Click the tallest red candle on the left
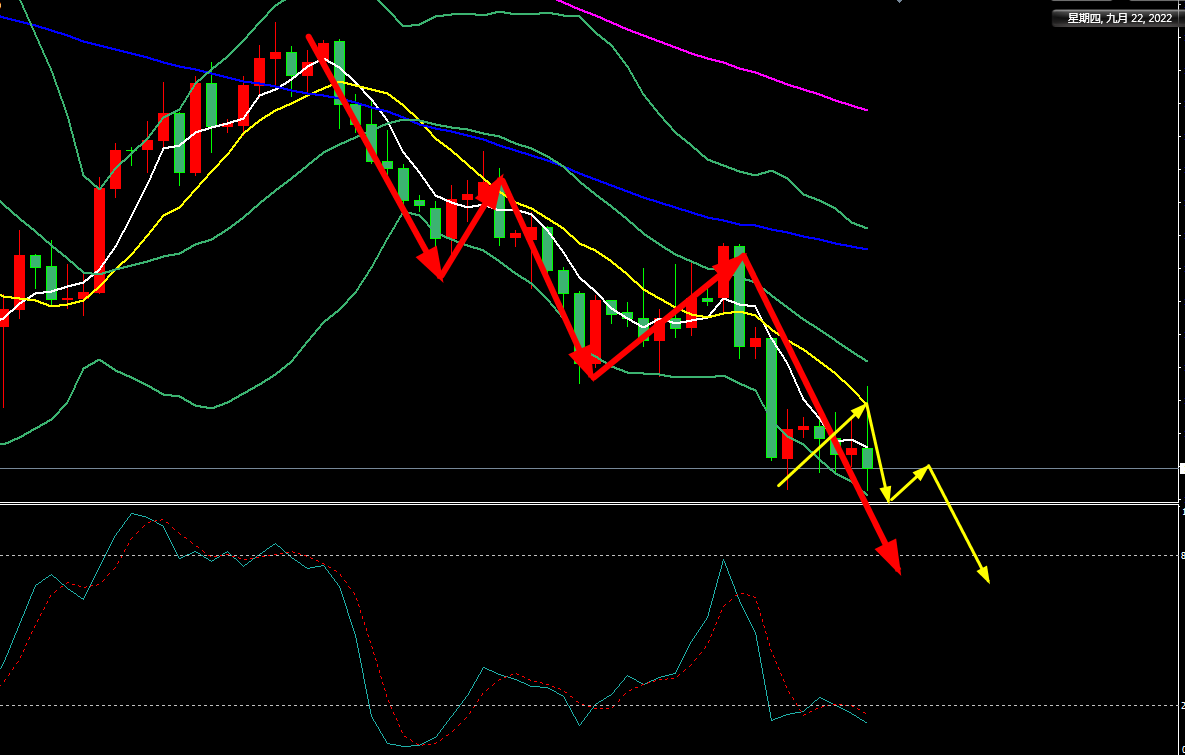Image resolution: width=1185 pixels, height=755 pixels. [x=100, y=240]
